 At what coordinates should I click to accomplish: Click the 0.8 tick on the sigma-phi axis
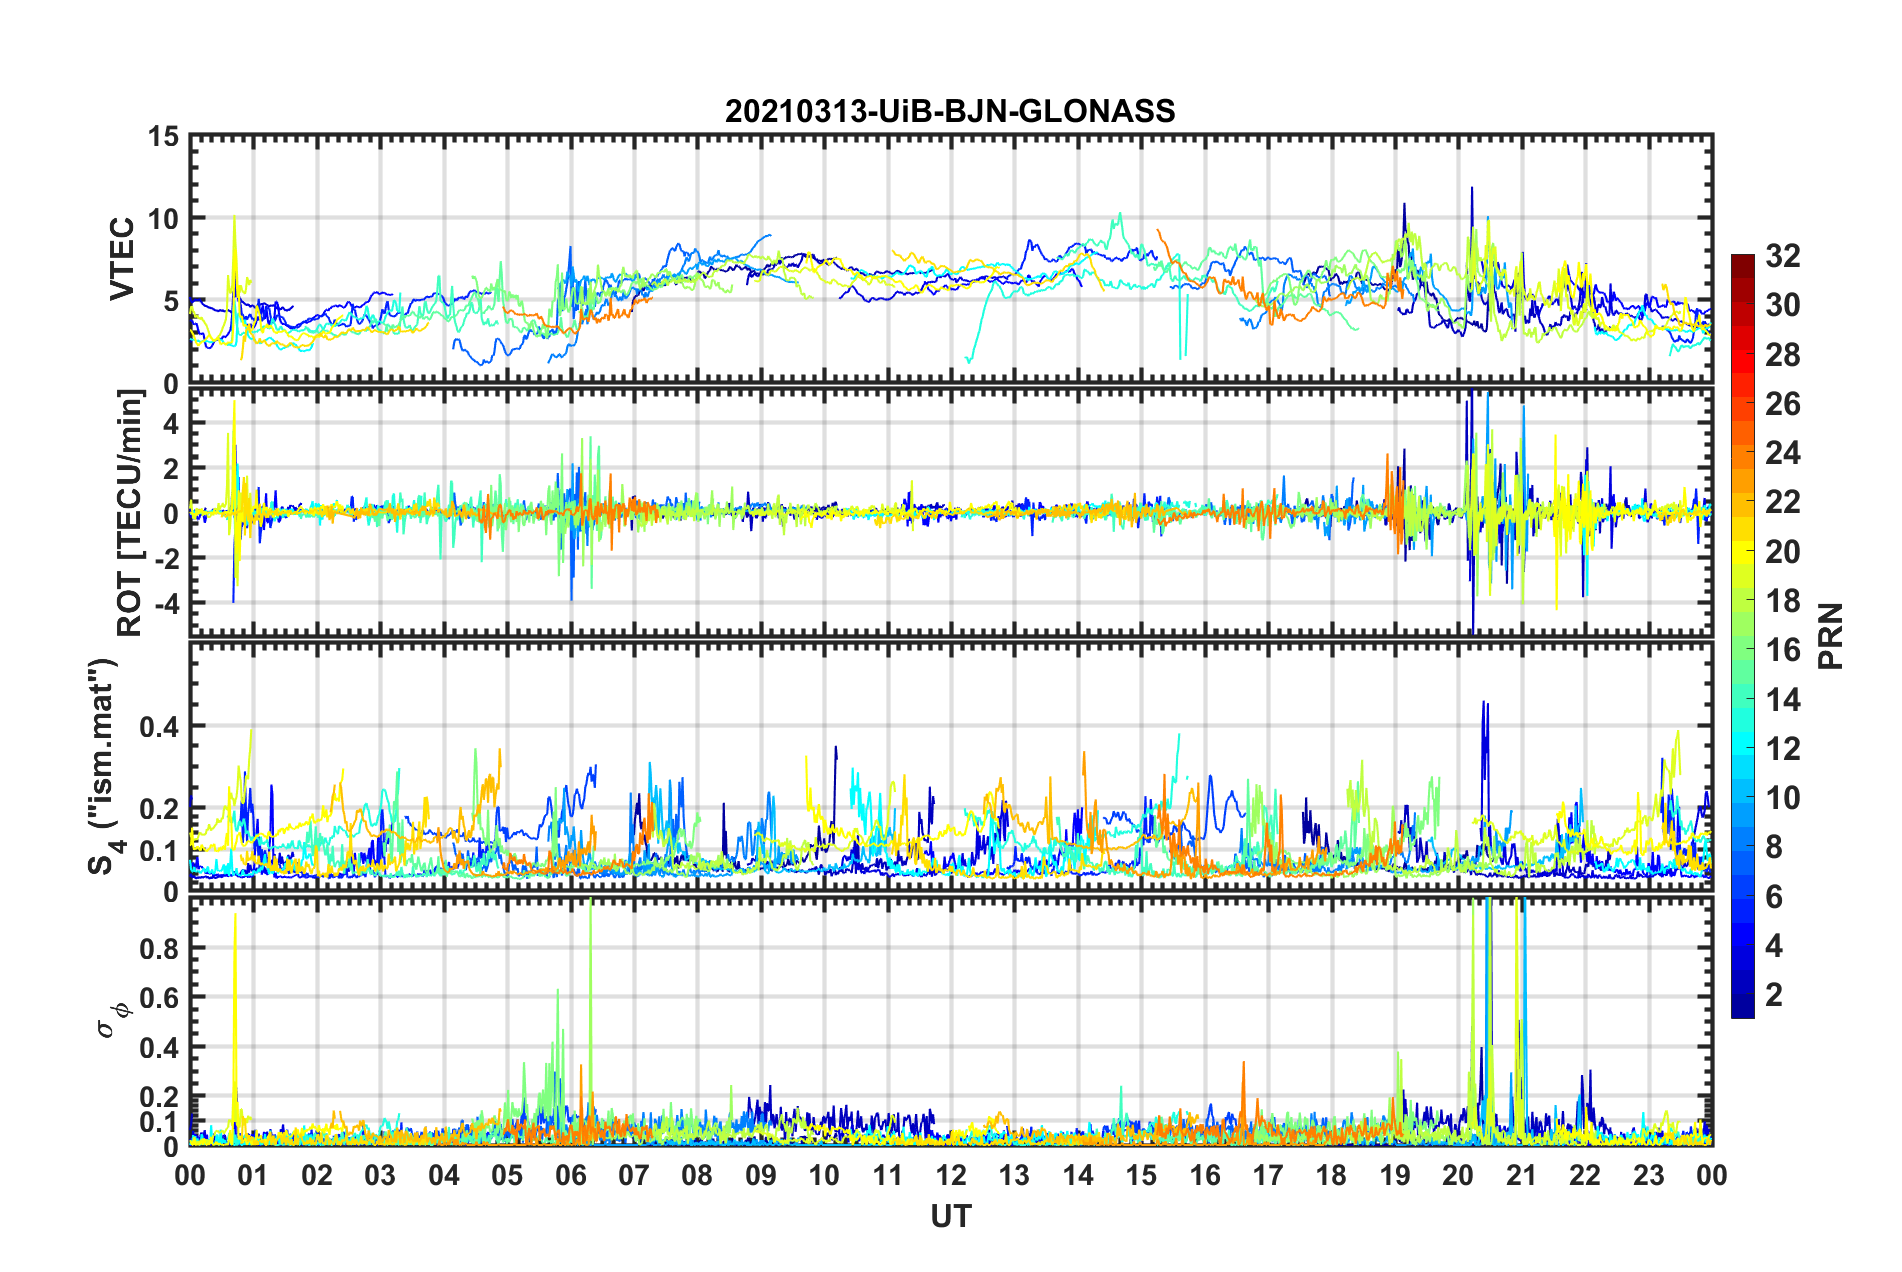160,948
